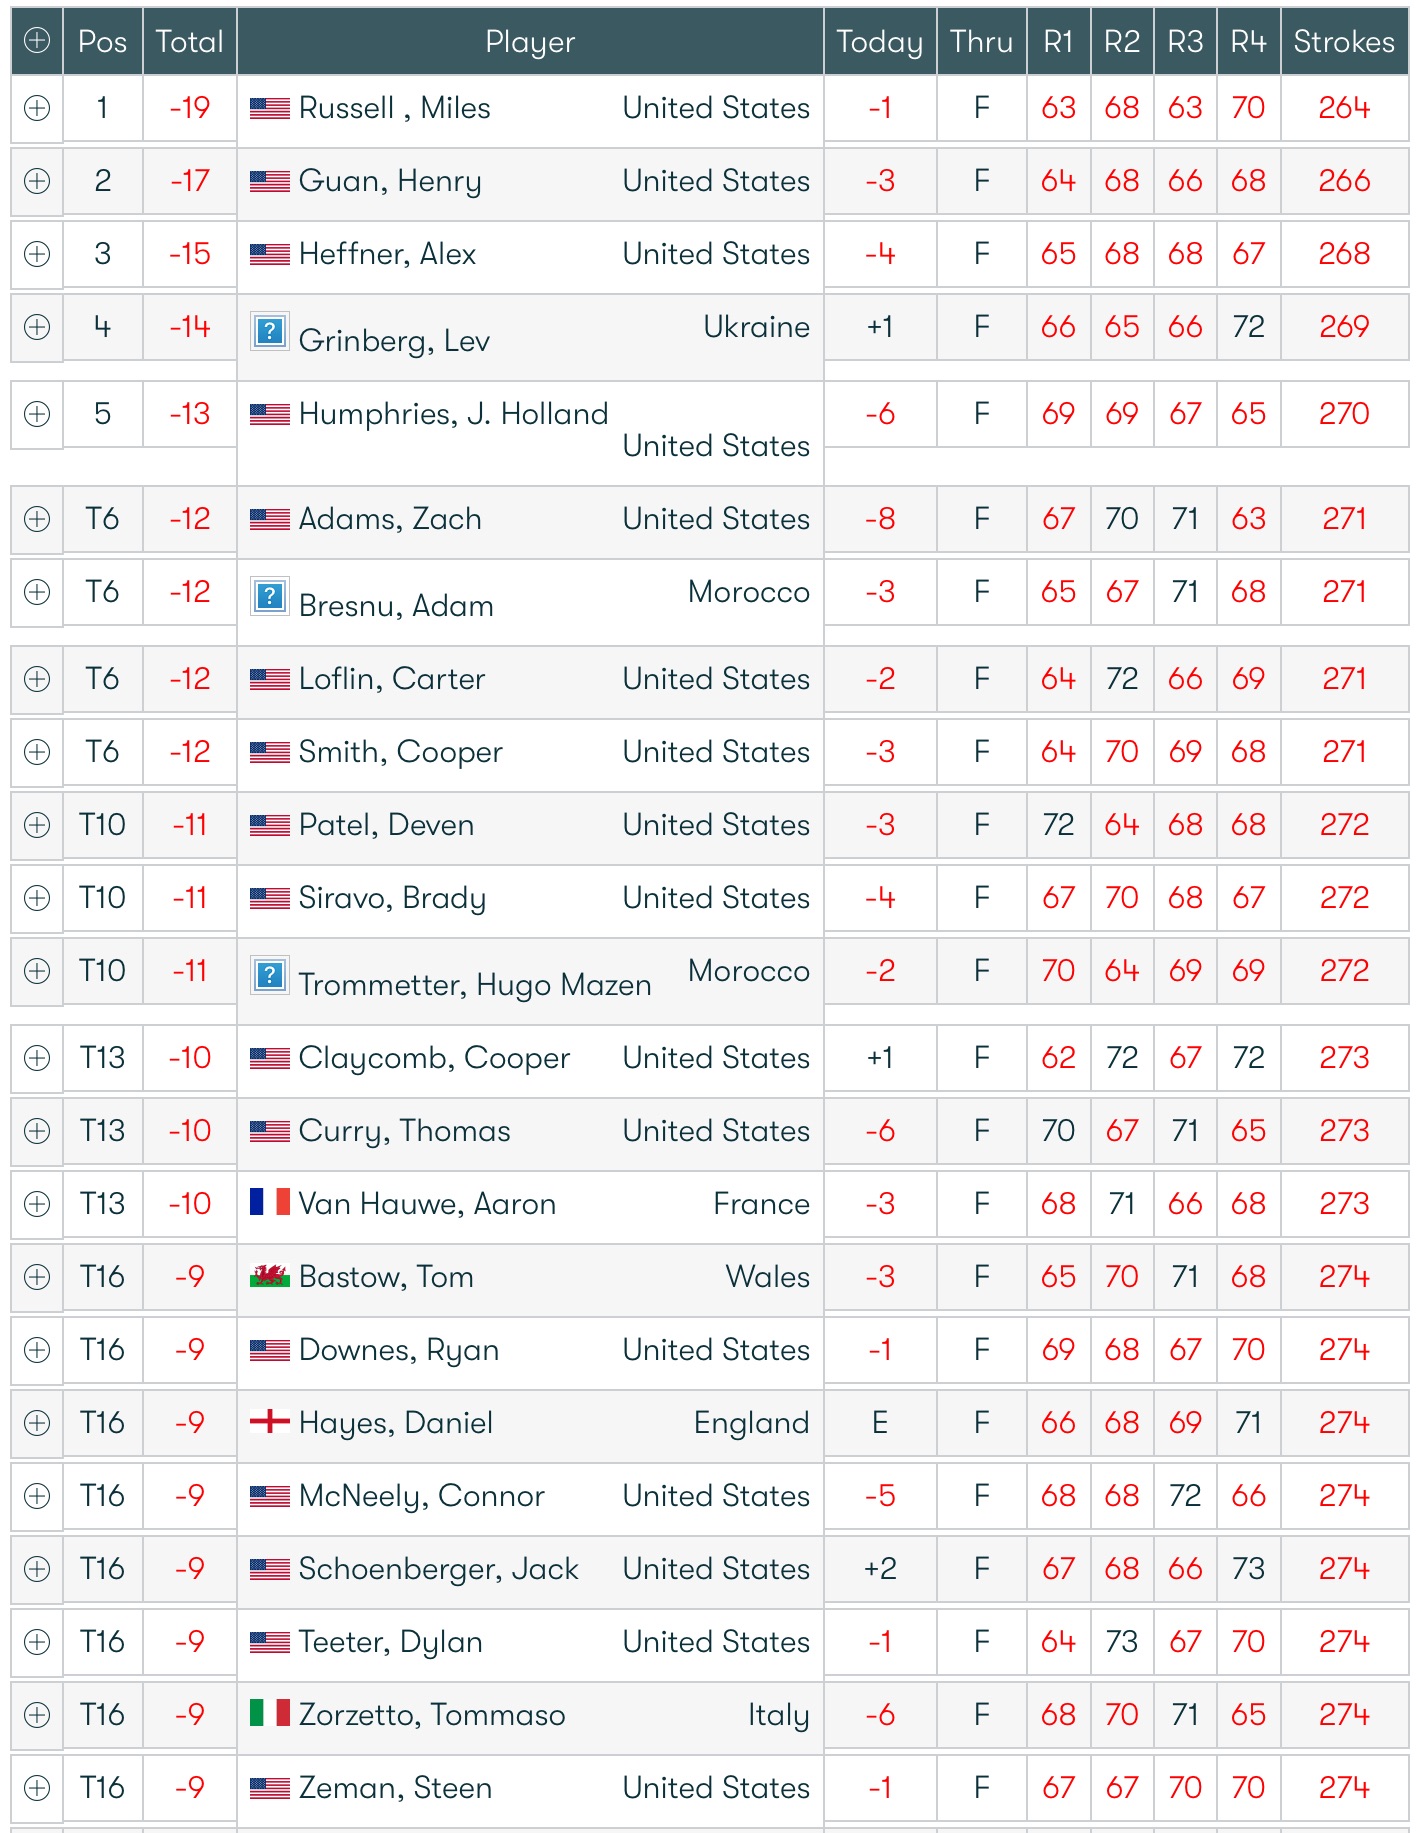Click the R1 column header
The width and height of the screenshot is (1420, 1833).
1058,41
